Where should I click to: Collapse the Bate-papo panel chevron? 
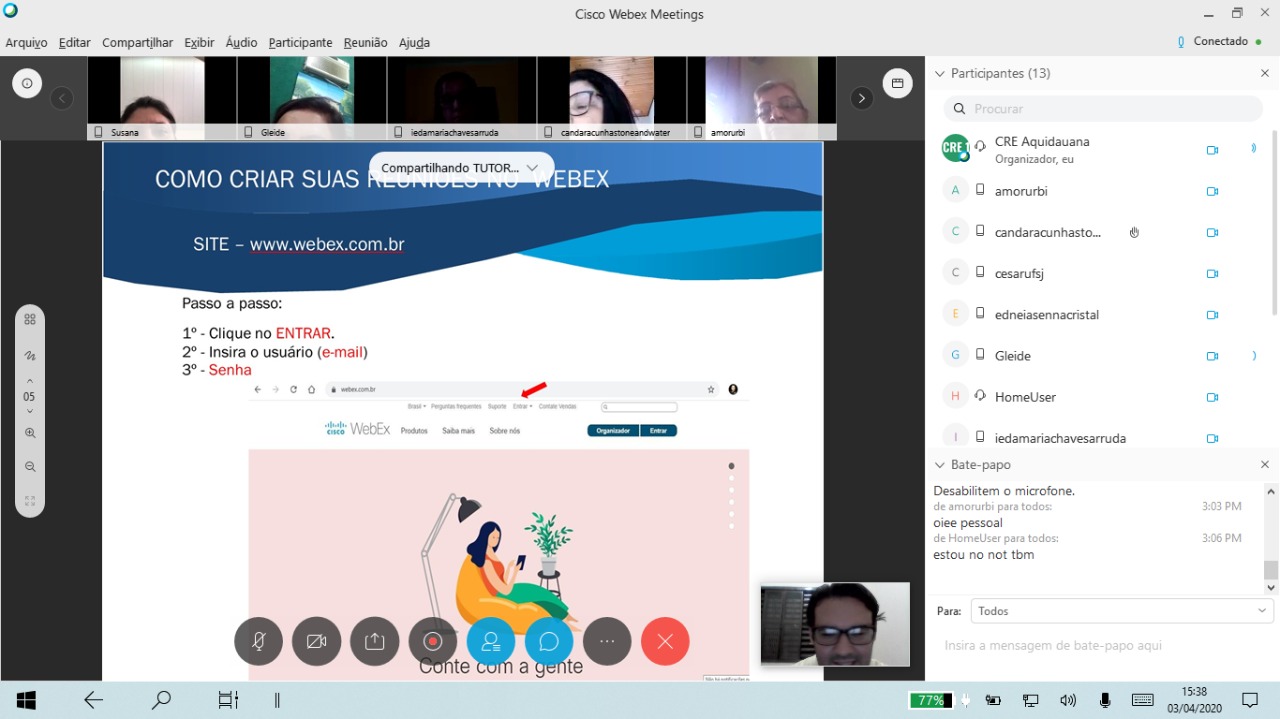click(x=939, y=465)
